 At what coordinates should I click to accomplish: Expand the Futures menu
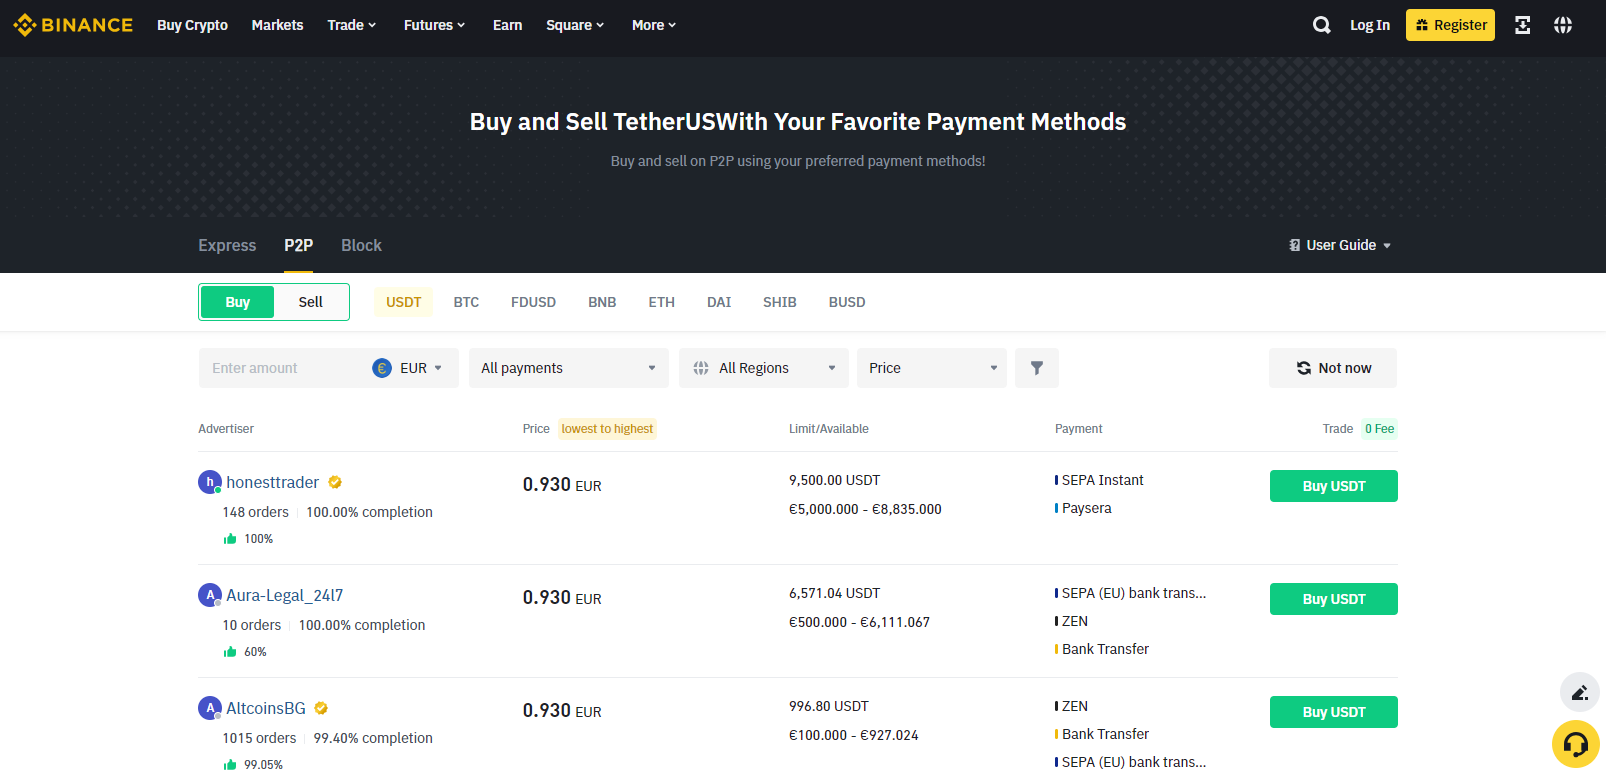(435, 25)
